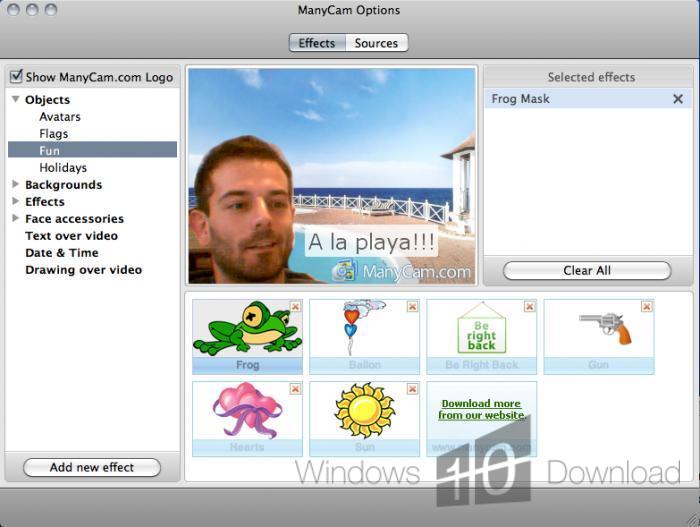Switch to the Effects tab
The width and height of the screenshot is (700, 527).
(317, 43)
